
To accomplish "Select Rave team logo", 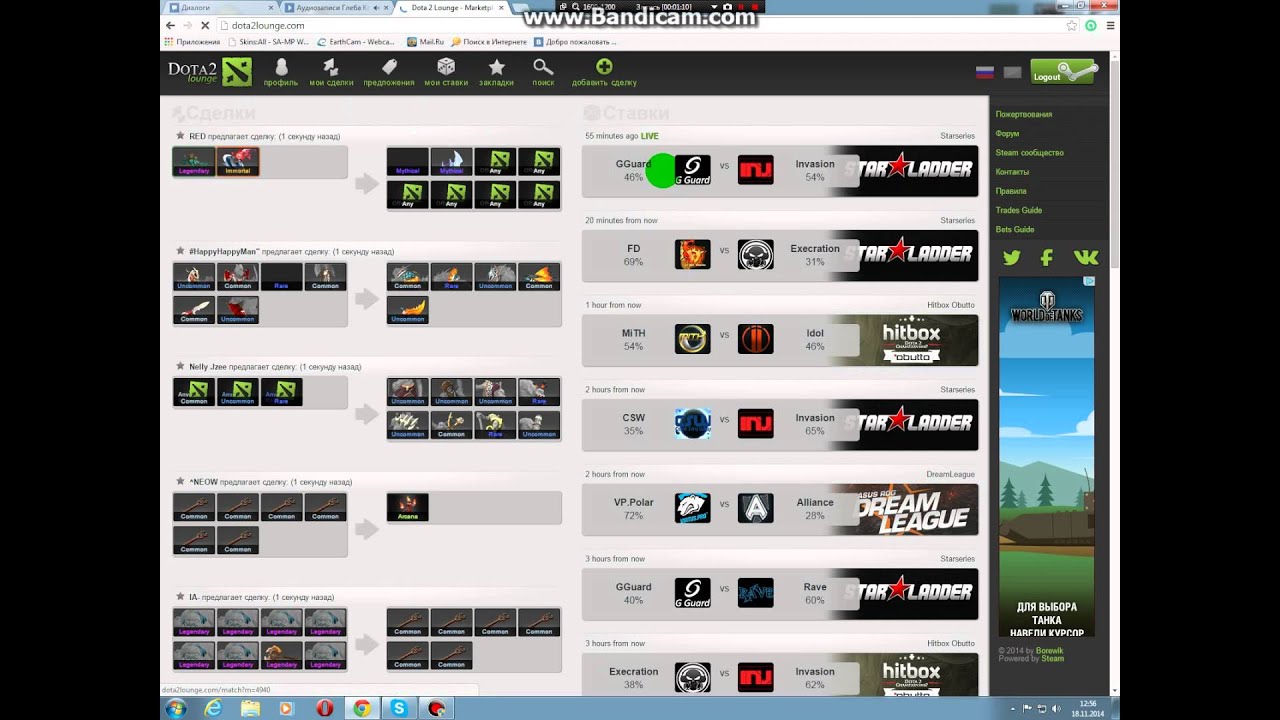I will pyautogui.click(x=756, y=593).
